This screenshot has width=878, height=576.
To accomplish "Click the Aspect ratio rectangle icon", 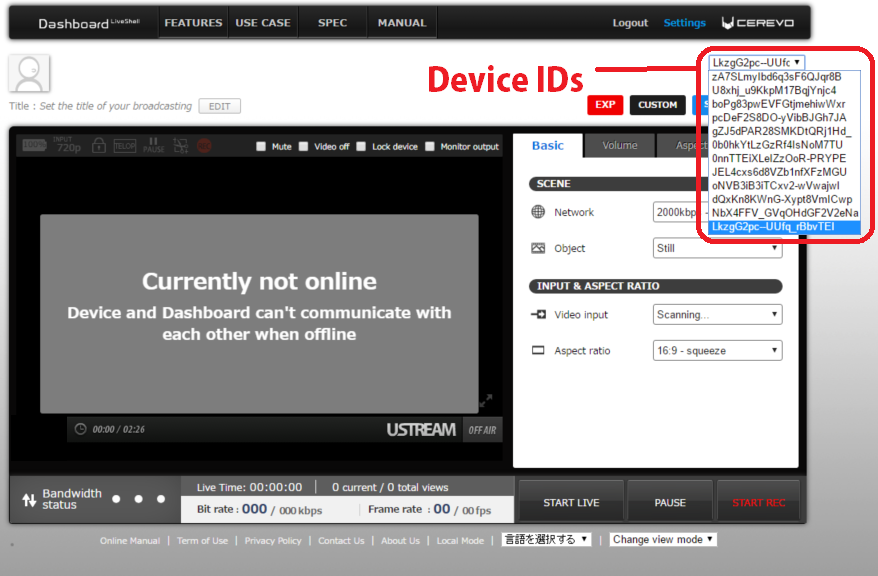I will [x=538, y=350].
